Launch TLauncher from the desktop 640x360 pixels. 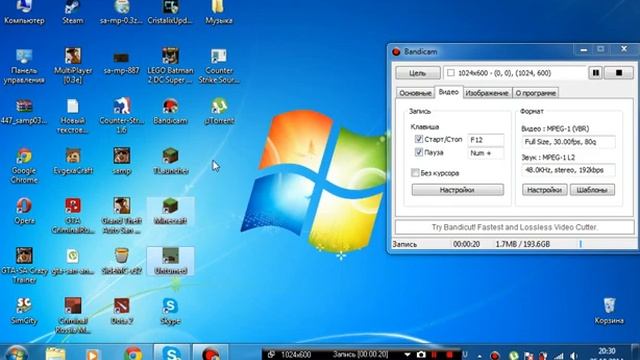[170, 162]
